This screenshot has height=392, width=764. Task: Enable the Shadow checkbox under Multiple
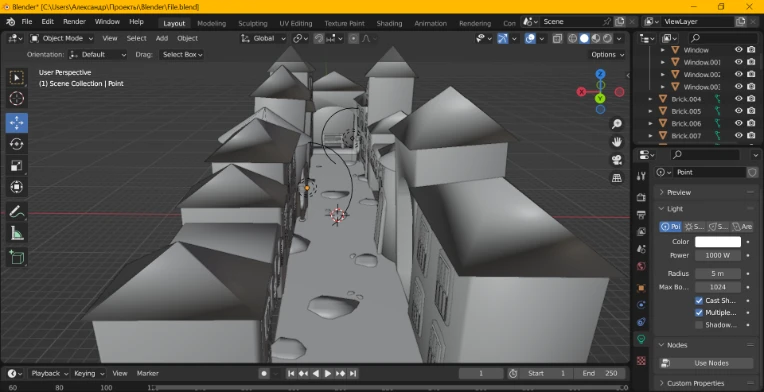(x=699, y=325)
